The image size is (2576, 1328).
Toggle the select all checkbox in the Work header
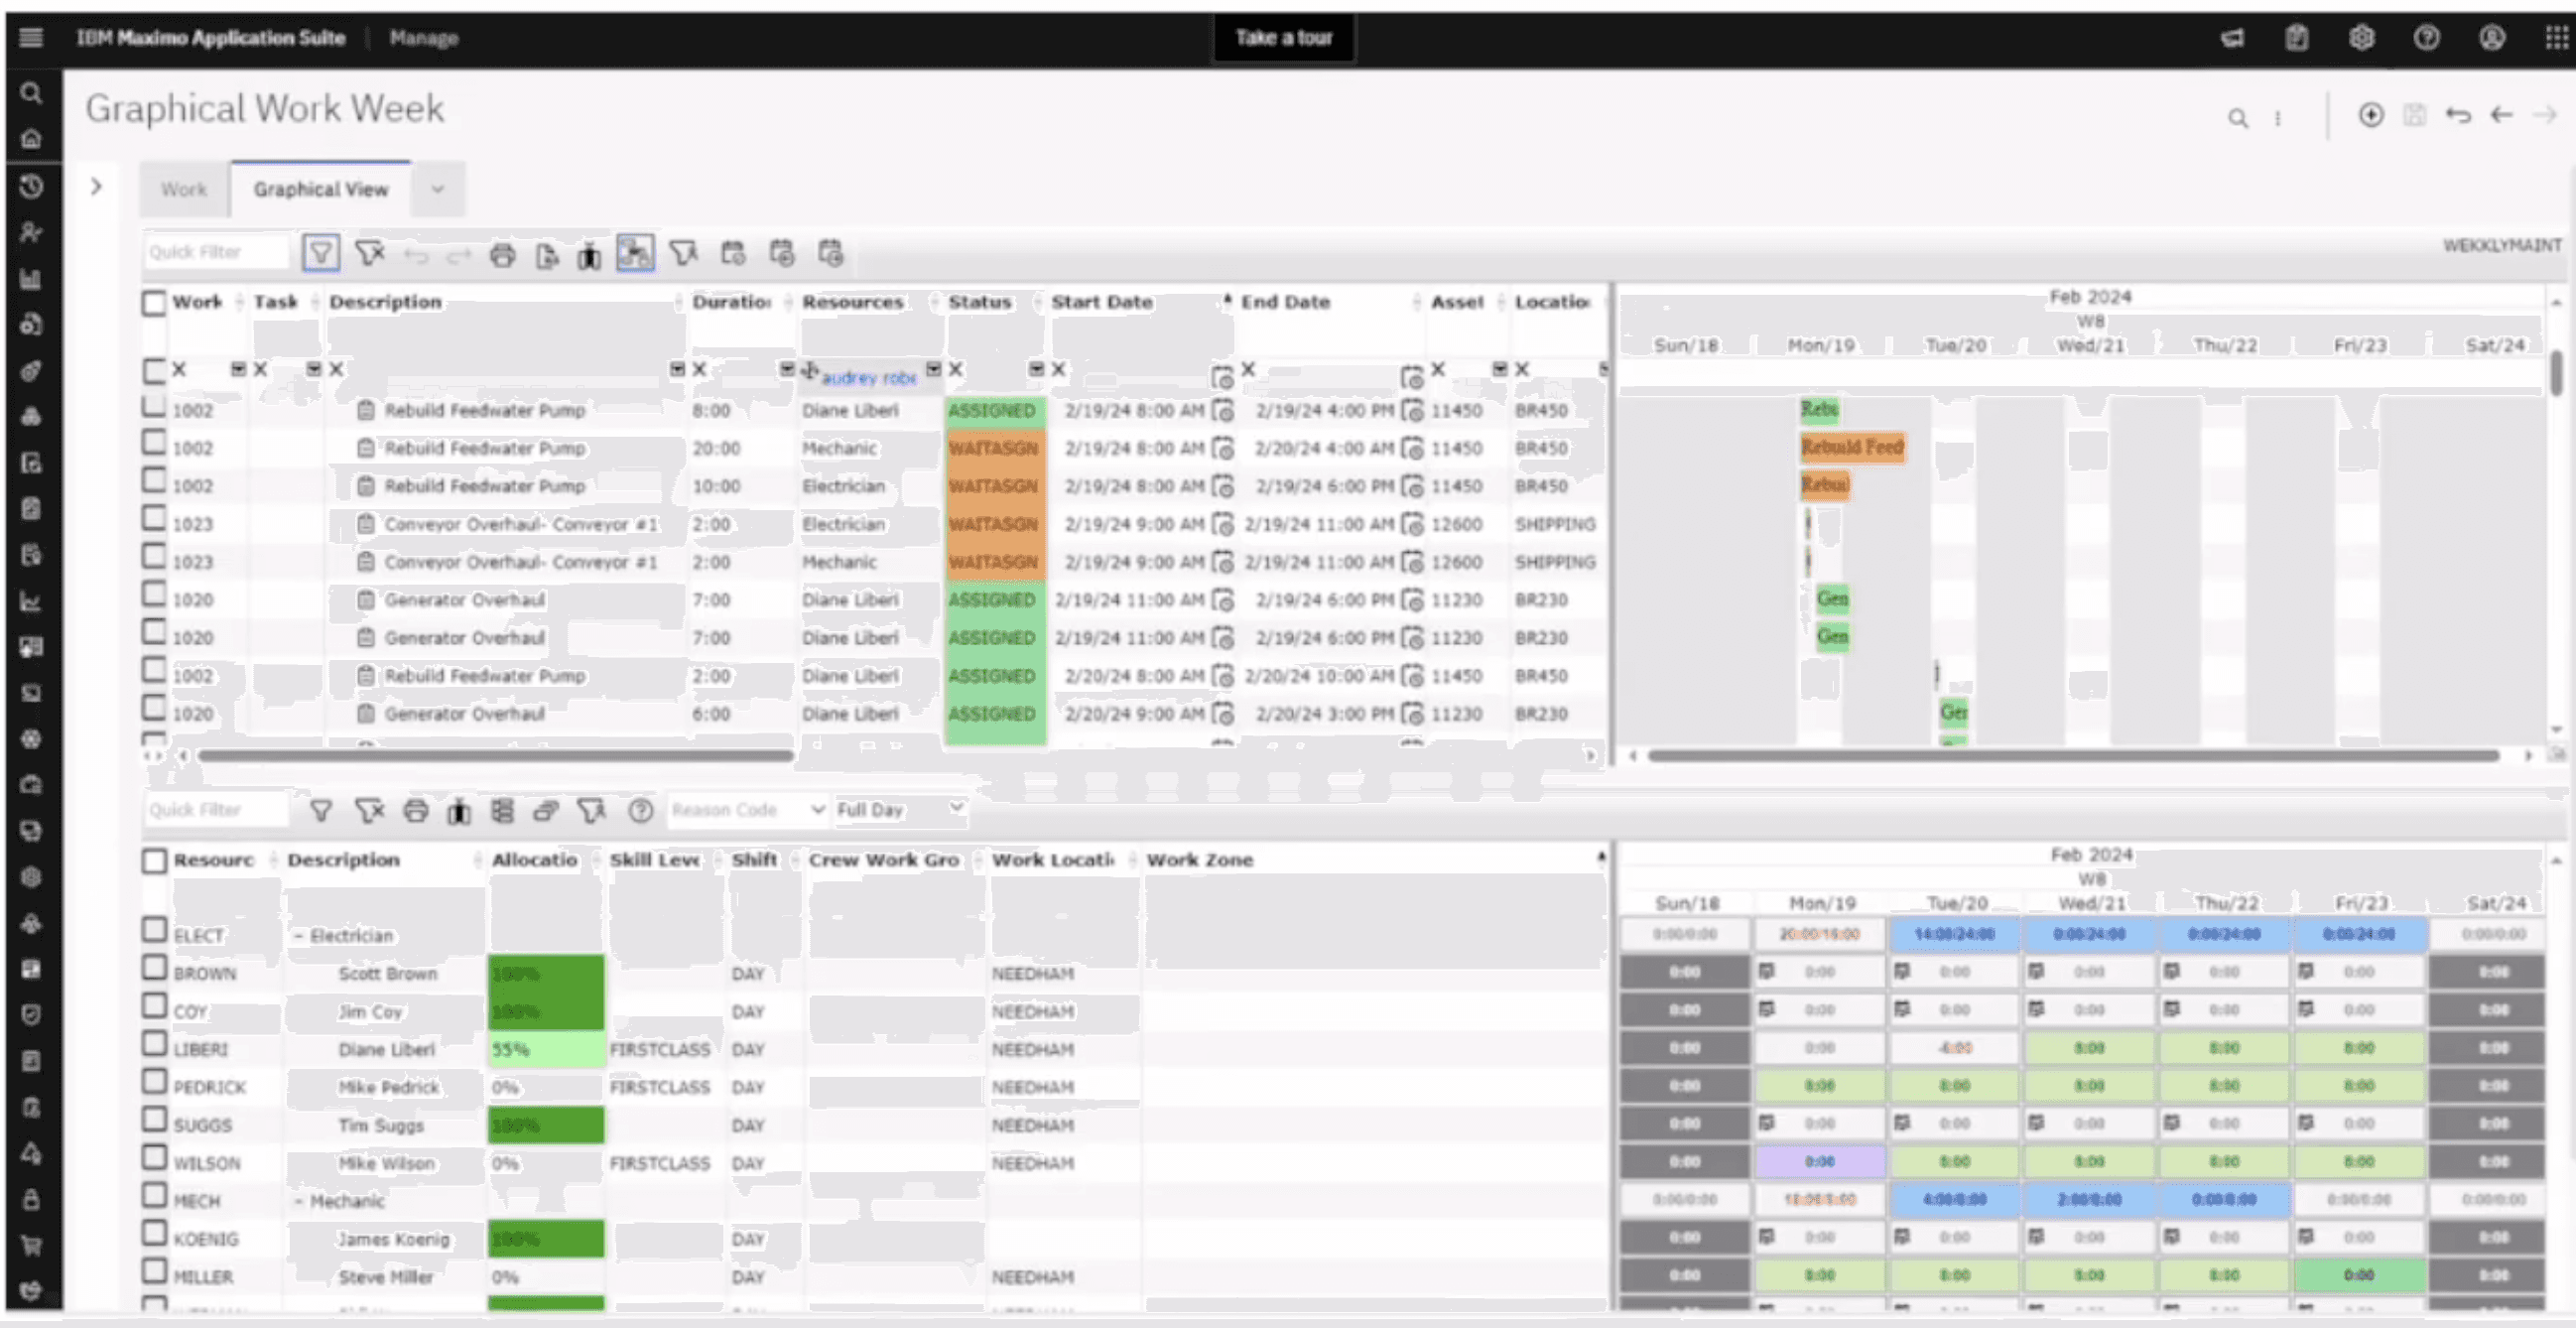(x=154, y=303)
